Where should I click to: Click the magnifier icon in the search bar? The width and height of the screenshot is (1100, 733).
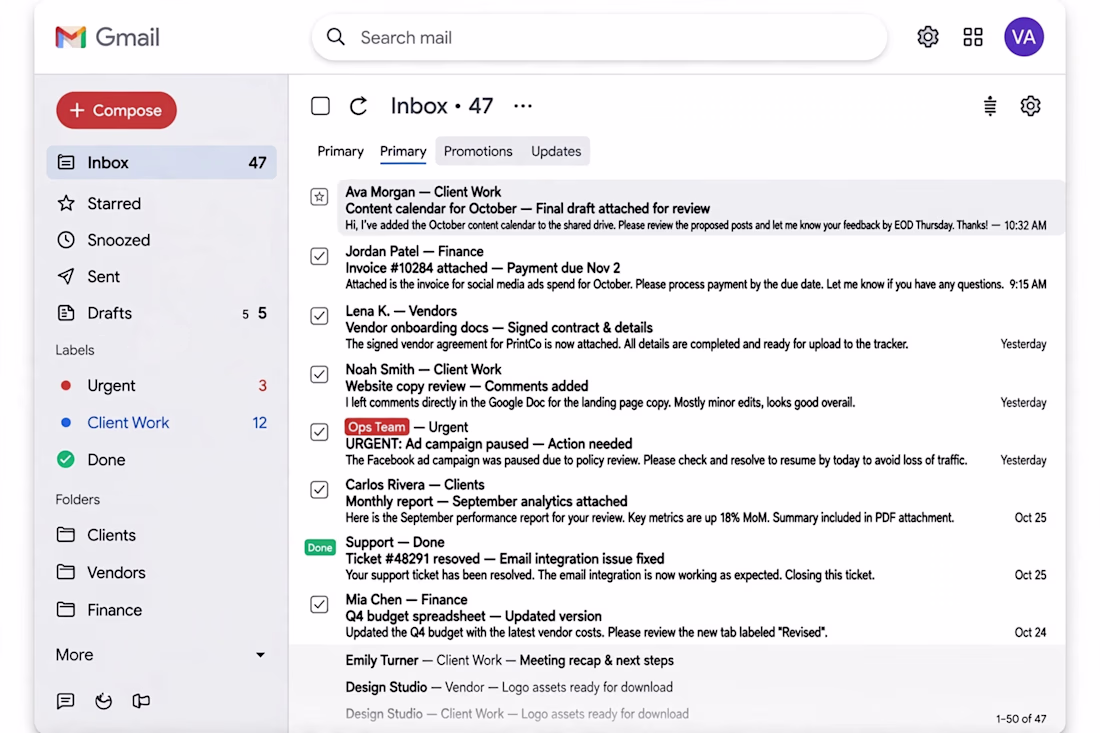(x=336, y=37)
